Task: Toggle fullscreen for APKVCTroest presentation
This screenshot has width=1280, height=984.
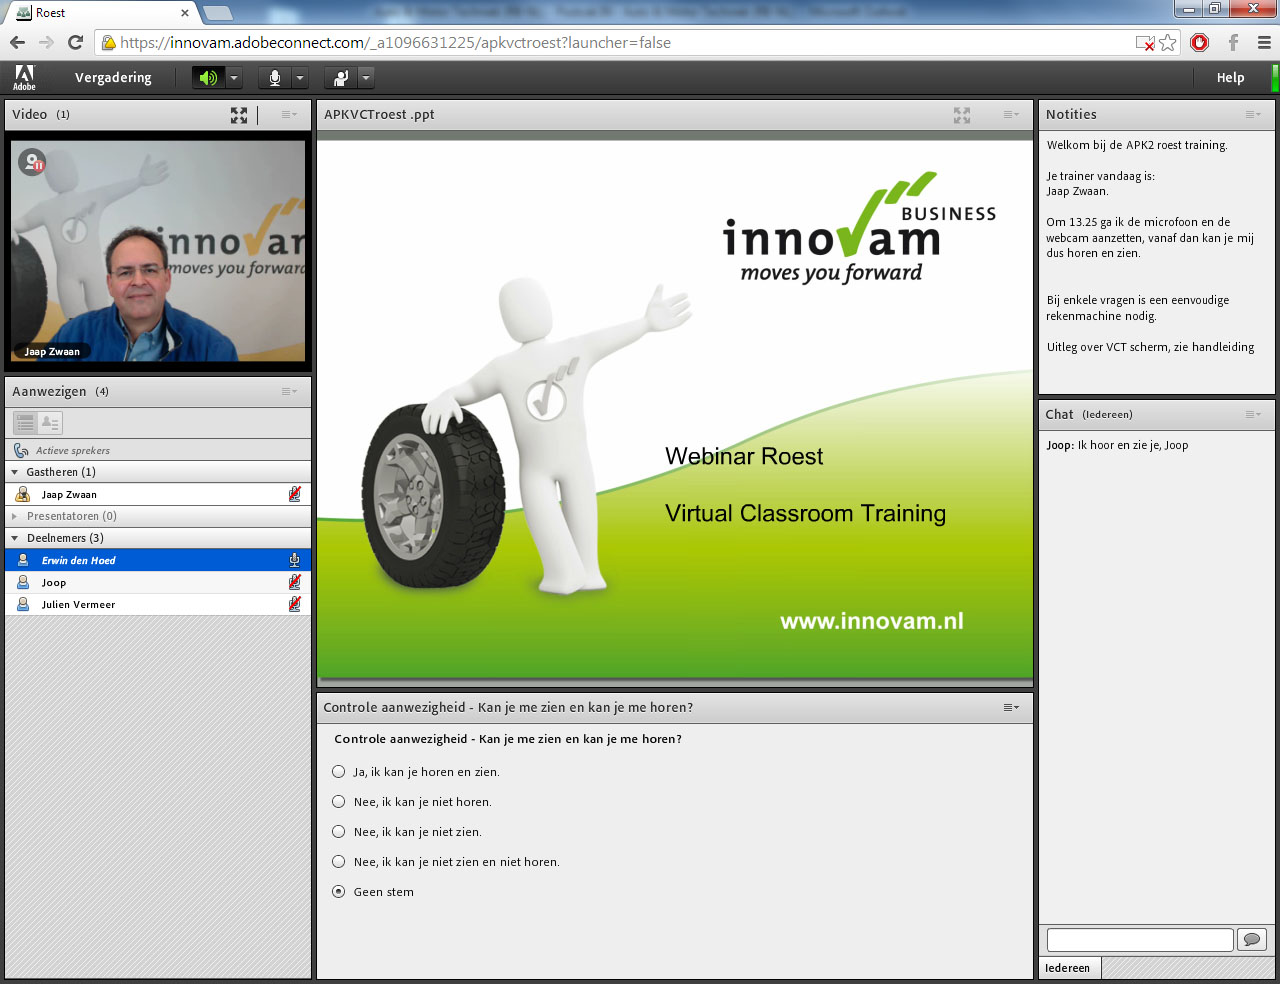Action: (x=962, y=115)
